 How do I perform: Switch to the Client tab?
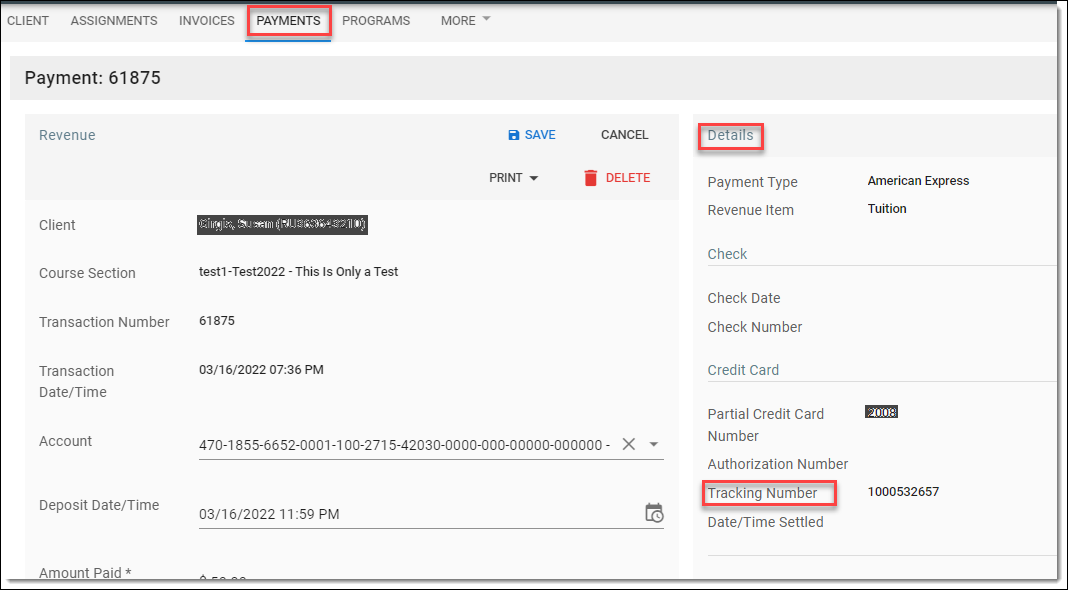(x=28, y=20)
